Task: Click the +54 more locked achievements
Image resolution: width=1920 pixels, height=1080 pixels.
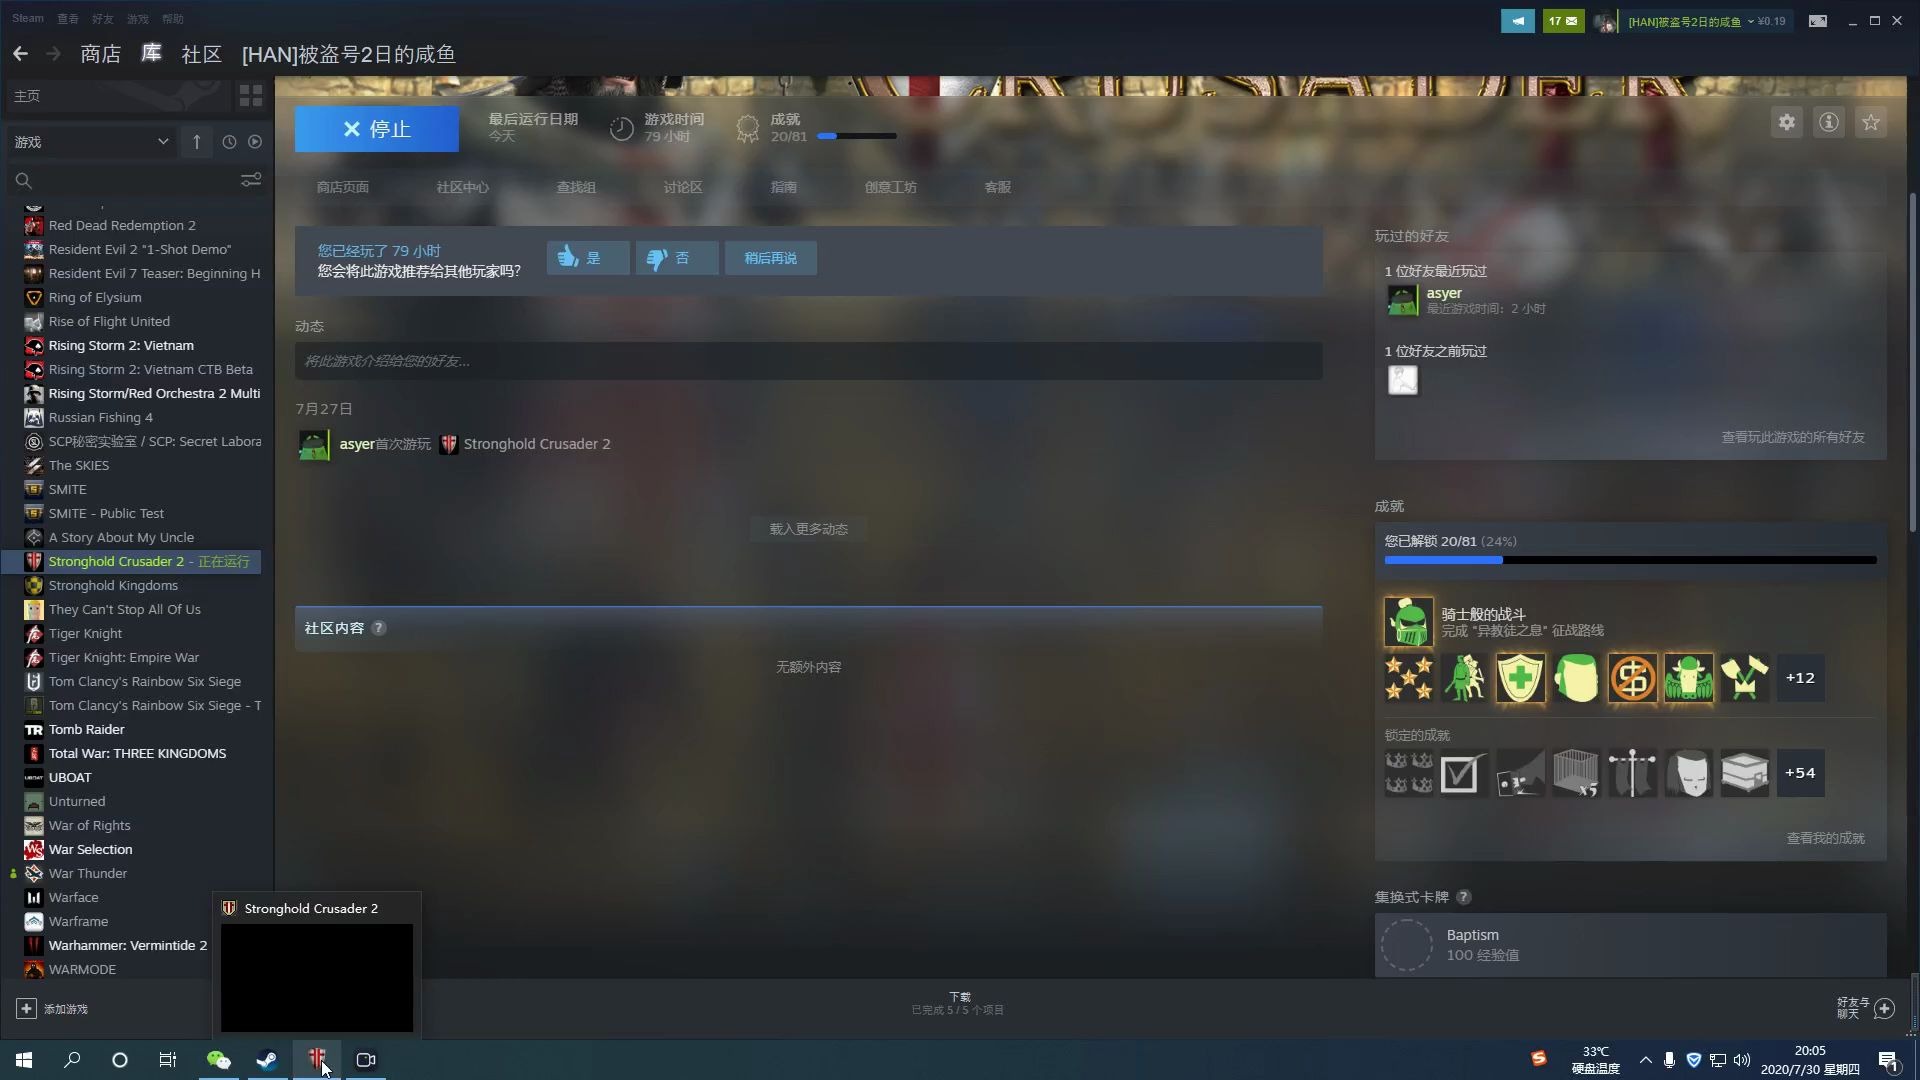Action: pyautogui.click(x=1801, y=773)
